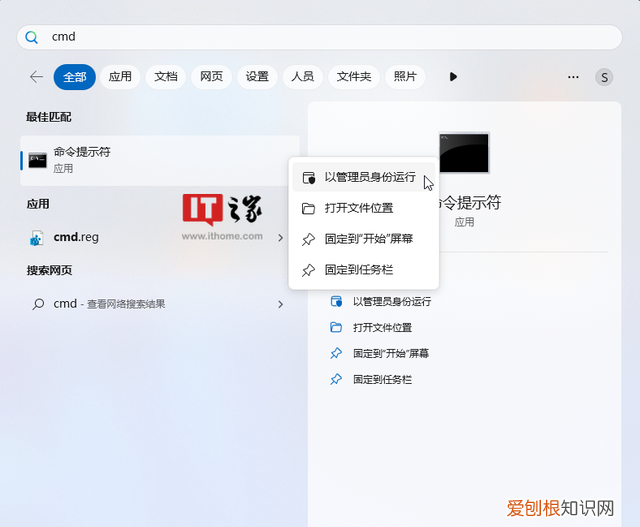Switch to the 应用 filter tab
The image size is (640, 527).
[120, 77]
